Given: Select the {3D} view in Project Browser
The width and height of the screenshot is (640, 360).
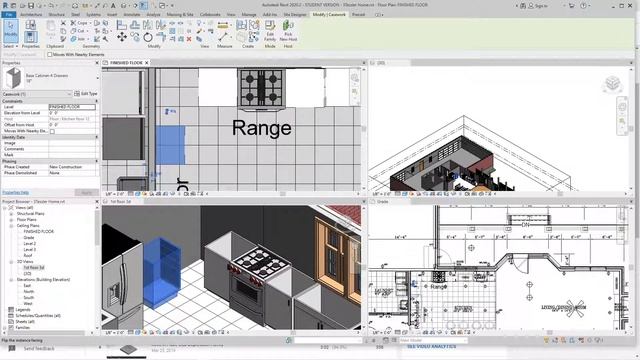Looking at the screenshot, I should click(x=27, y=273).
